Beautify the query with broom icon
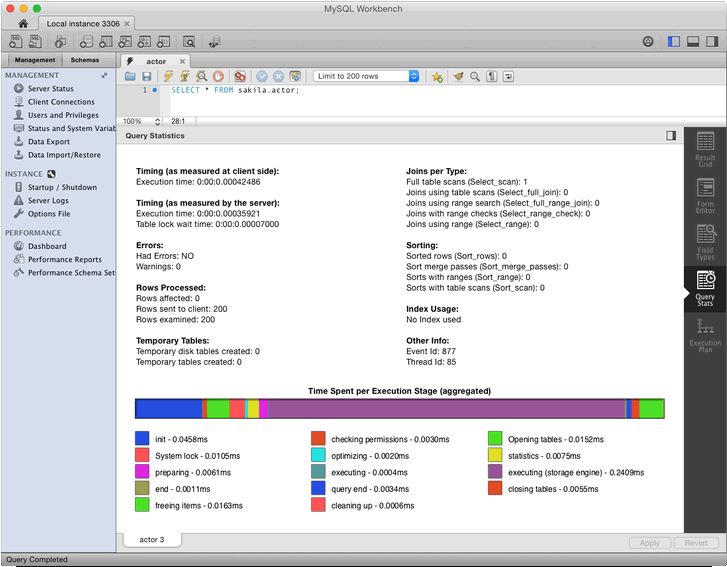This screenshot has height=567, width=727. [x=459, y=76]
